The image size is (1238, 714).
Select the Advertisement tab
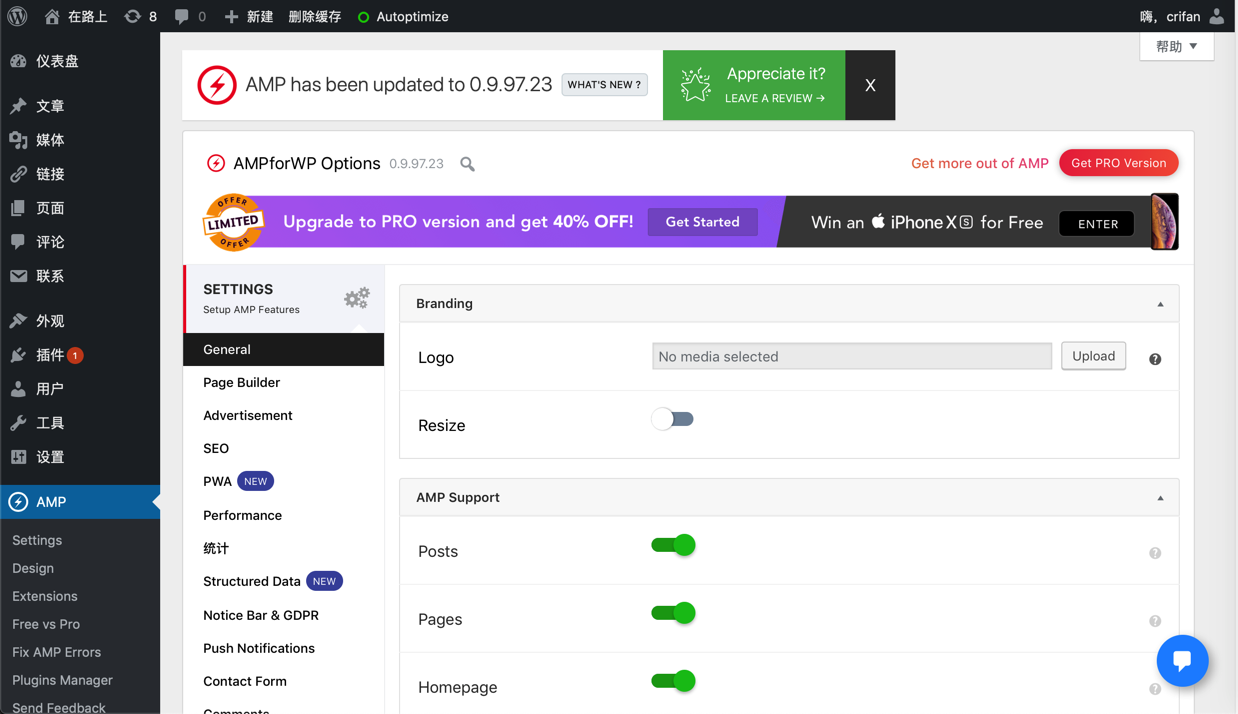coord(284,415)
